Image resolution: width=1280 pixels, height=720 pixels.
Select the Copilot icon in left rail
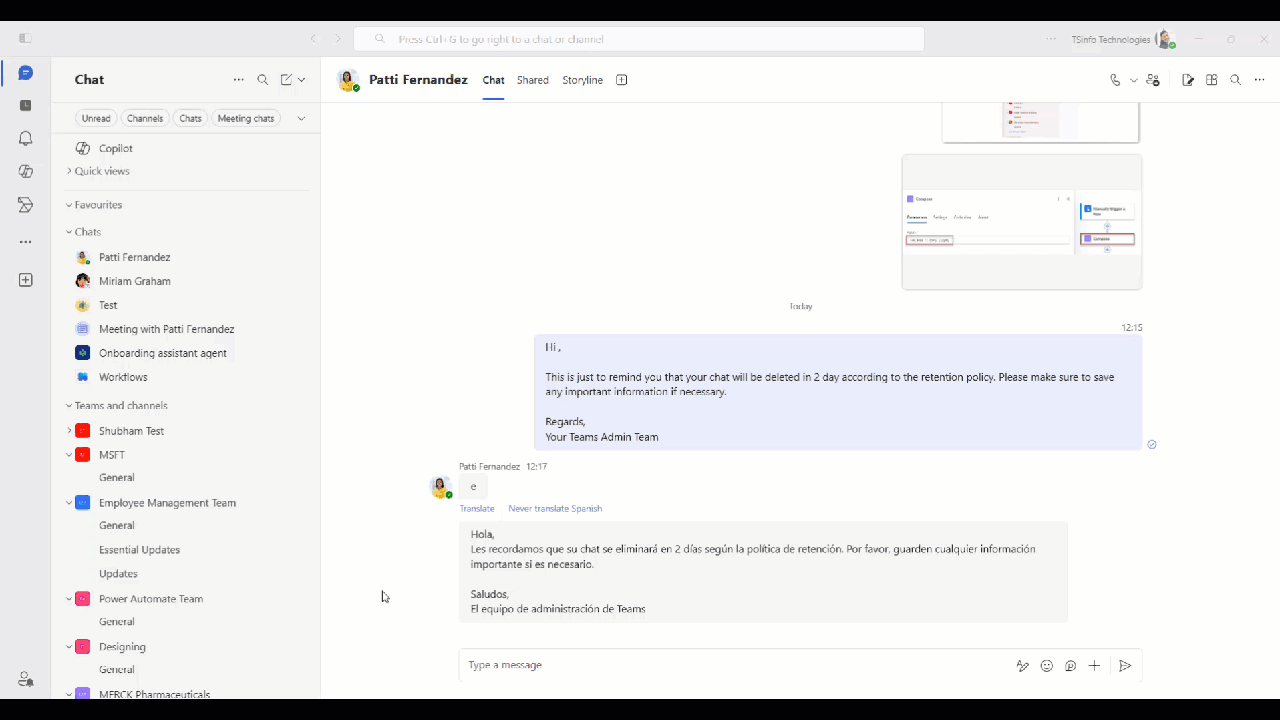(25, 171)
